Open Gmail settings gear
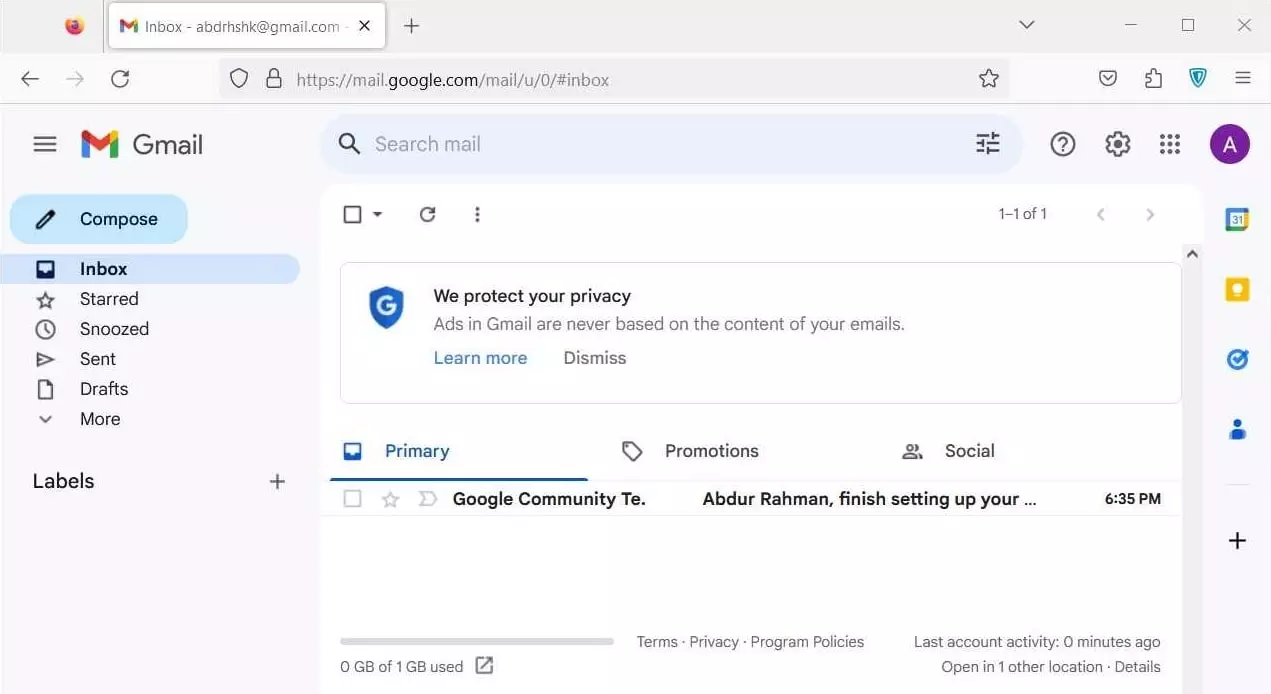This screenshot has height=694, width=1271. tap(1117, 144)
